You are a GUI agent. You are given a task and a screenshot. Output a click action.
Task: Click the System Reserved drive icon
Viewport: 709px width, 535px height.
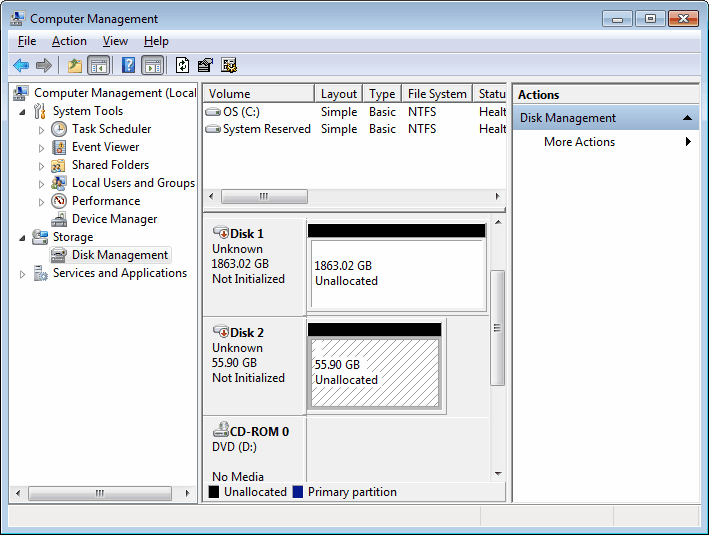pyautogui.click(x=213, y=129)
